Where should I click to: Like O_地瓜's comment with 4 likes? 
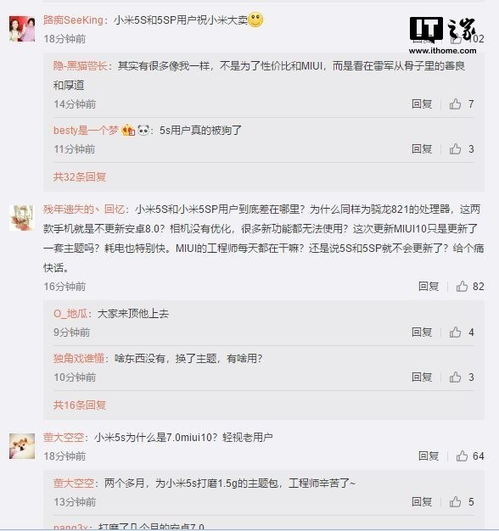(x=455, y=332)
